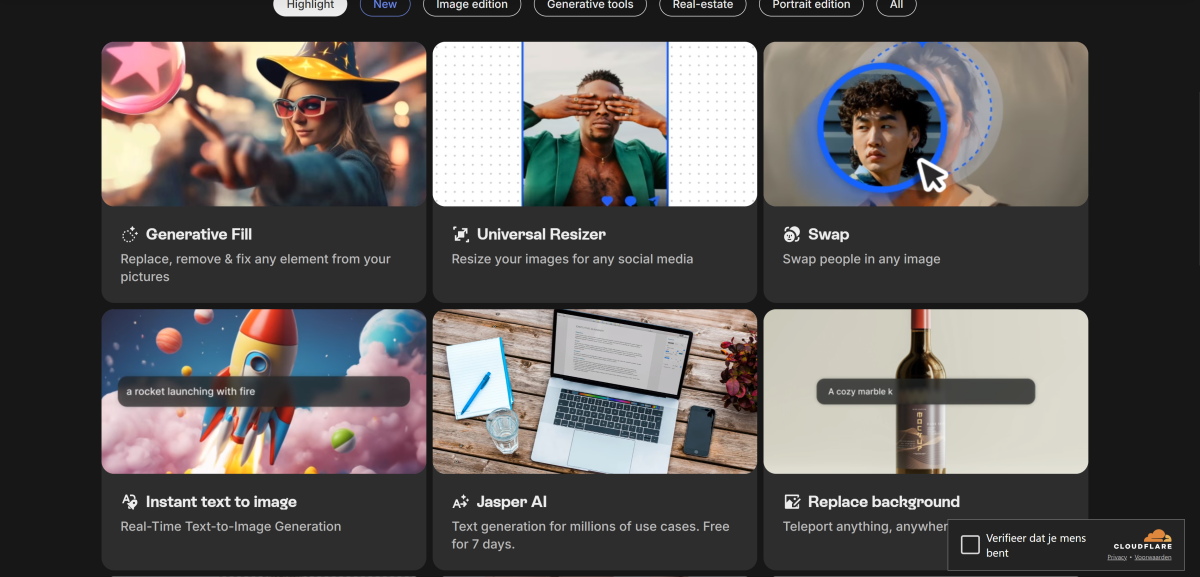Switch to the New filter tab
Viewport: 1200px width, 577px height.
(385, 5)
